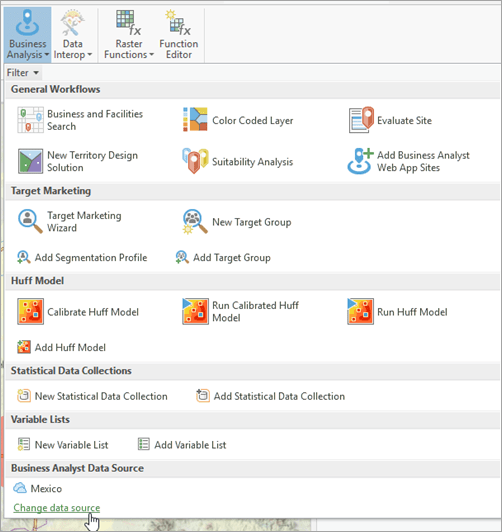The width and height of the screenshot is (502, 532).
Task: Click the 'Add Variable List' label text
Action: coord(190,445)
